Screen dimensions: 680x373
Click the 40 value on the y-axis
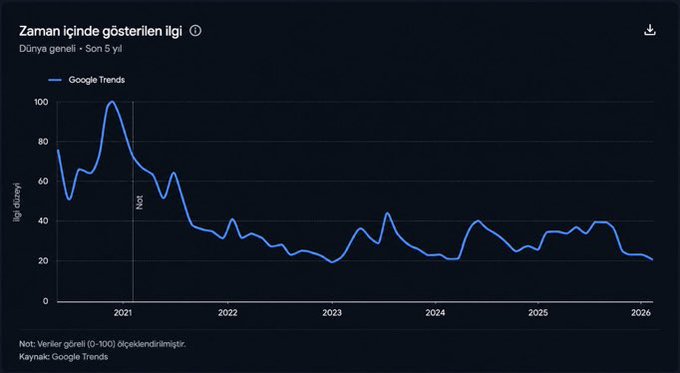click(x=43, y=221)
